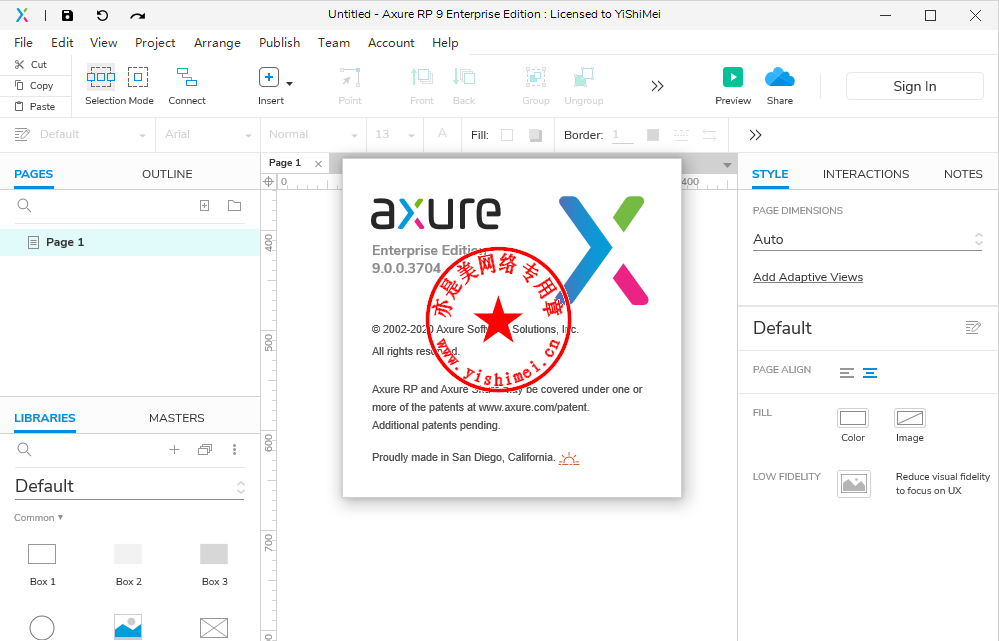Click the border line pattern icon
Image resolution: width=999 pixels, height=641 pixels.
[681, 135]
